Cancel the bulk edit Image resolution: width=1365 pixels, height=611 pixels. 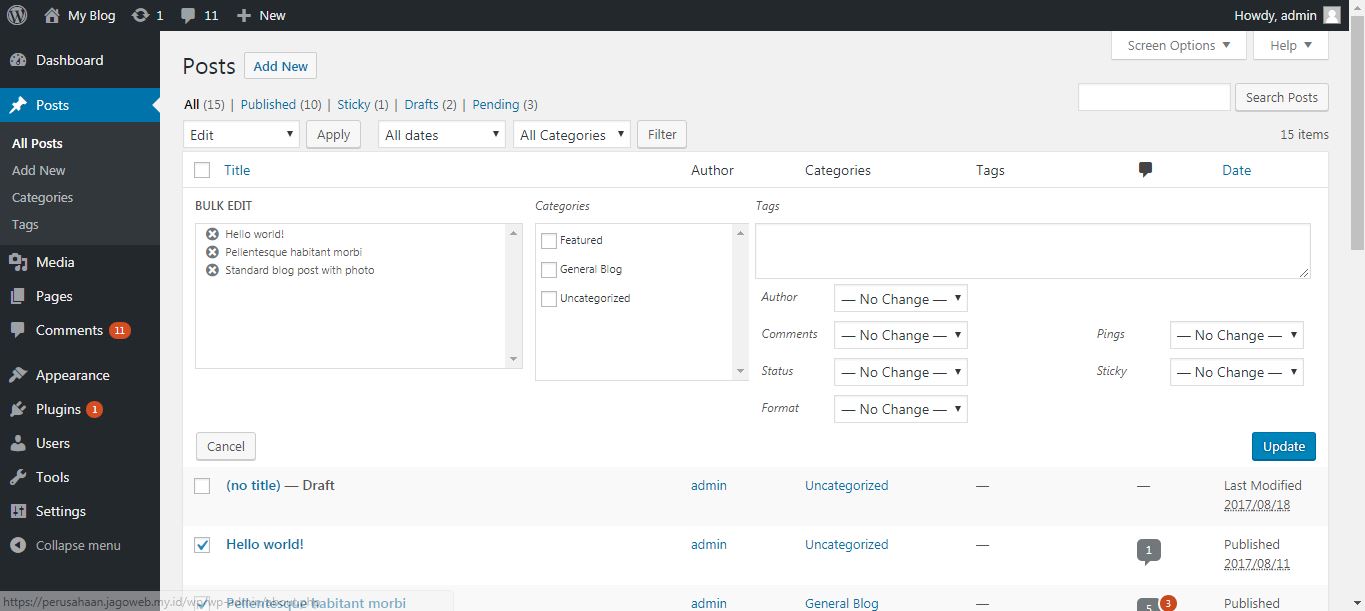click(226, 446)
